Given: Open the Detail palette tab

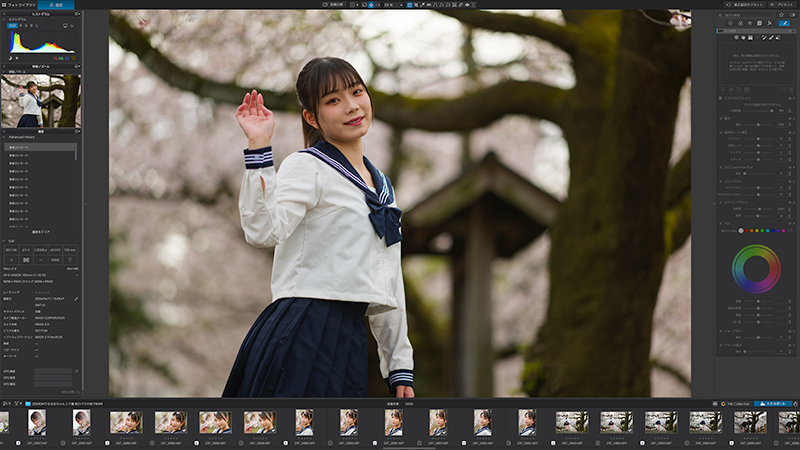Looking at the screenshot, I should (750, 23).
